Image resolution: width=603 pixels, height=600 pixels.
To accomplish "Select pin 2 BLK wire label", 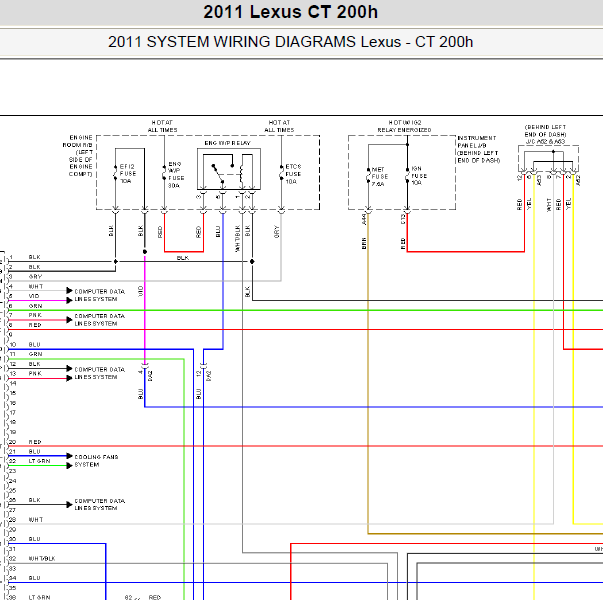I will [34, 267].
